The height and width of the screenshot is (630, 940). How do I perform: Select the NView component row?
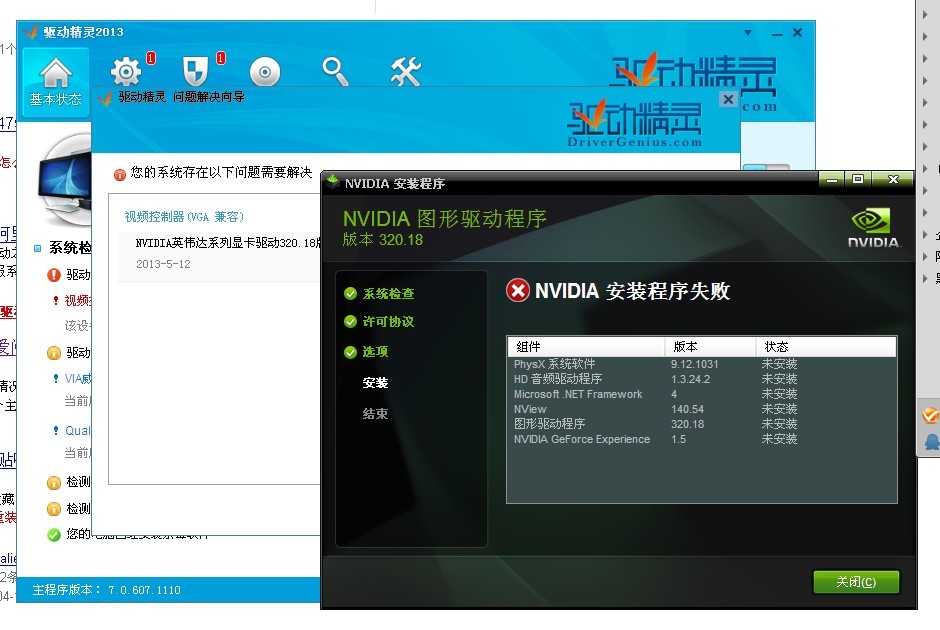(x=701, y=409)
